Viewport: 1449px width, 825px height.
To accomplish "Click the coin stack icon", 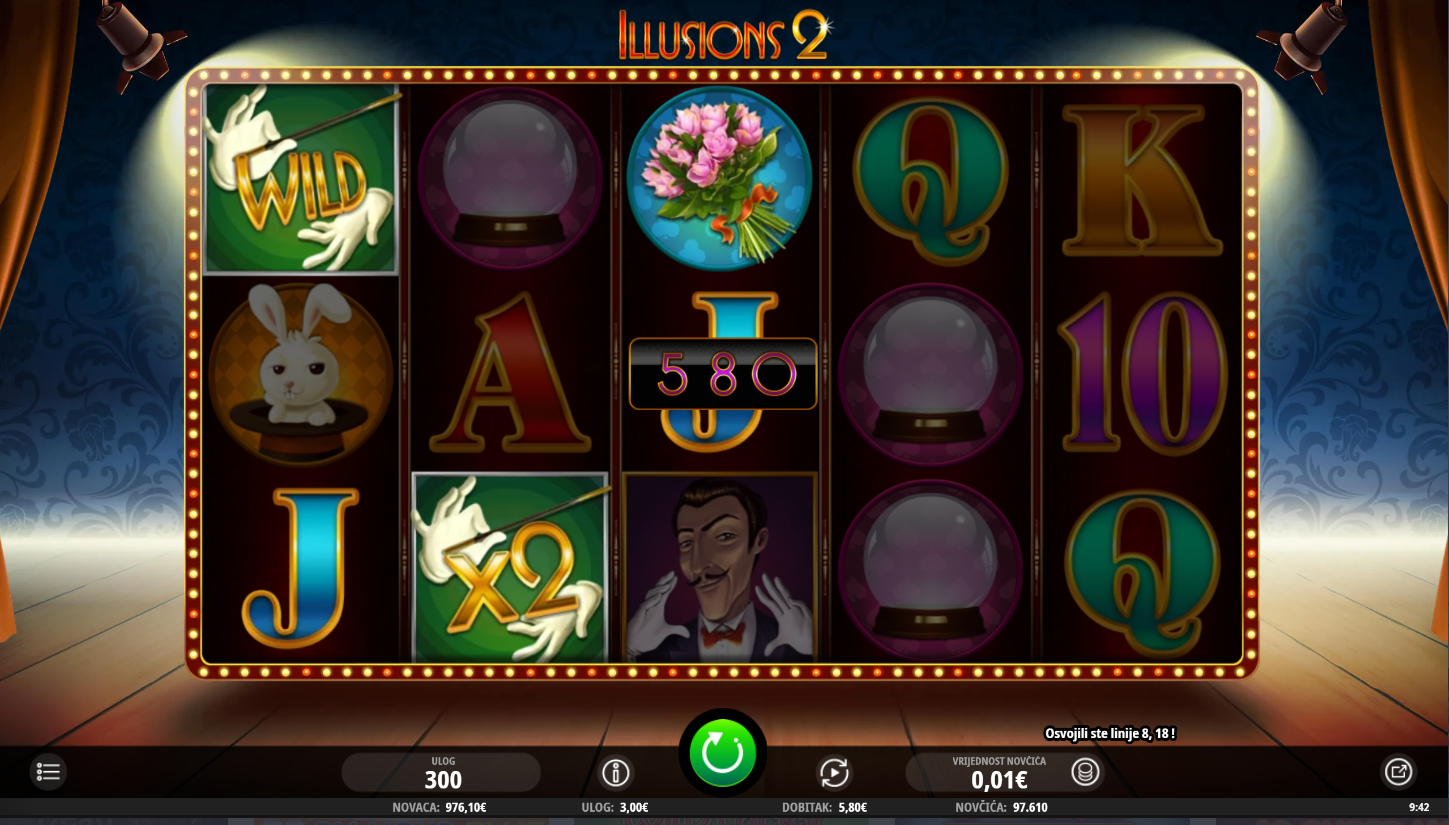I will pos(1086,772).
